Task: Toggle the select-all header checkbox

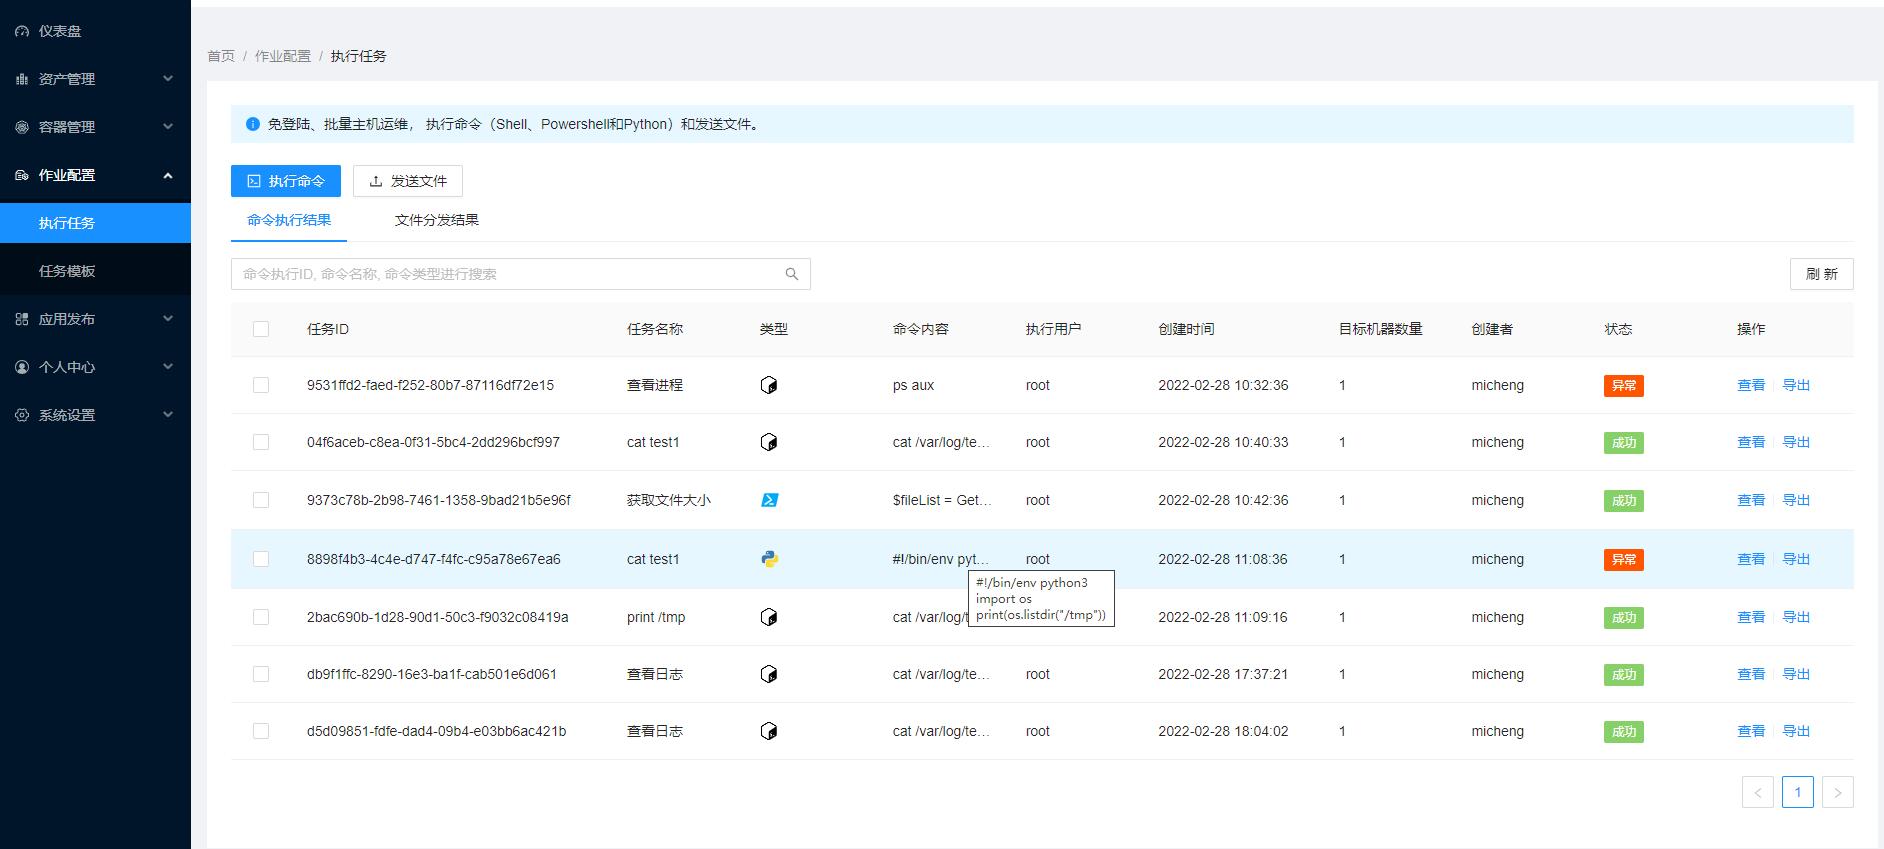Action: [x=261, y=329]
